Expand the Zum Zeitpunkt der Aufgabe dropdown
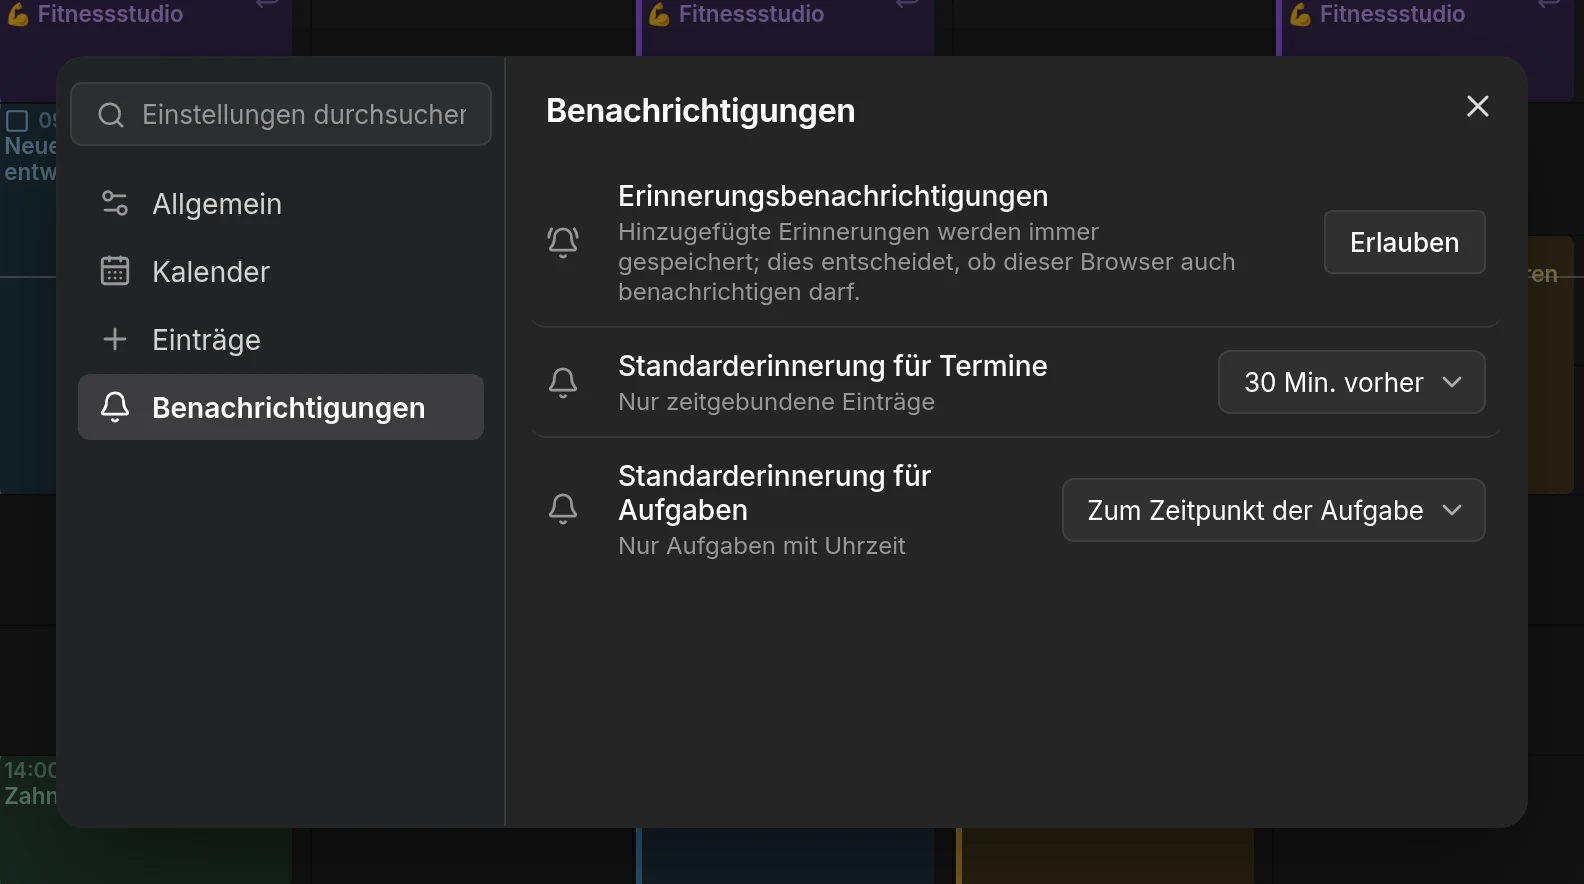The image size is (1584, 884). 1273,510
